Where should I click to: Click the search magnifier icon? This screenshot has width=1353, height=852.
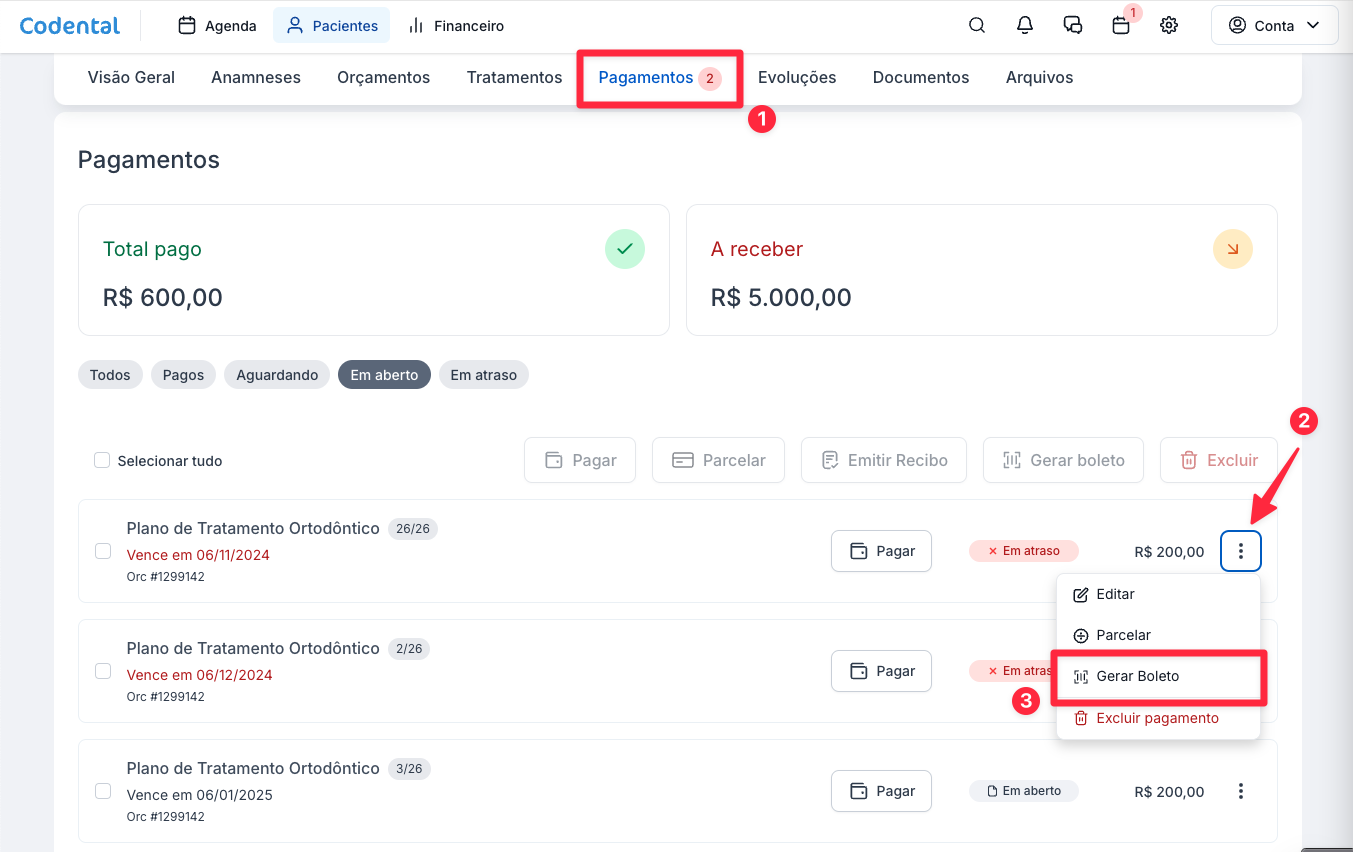[977, 26]
